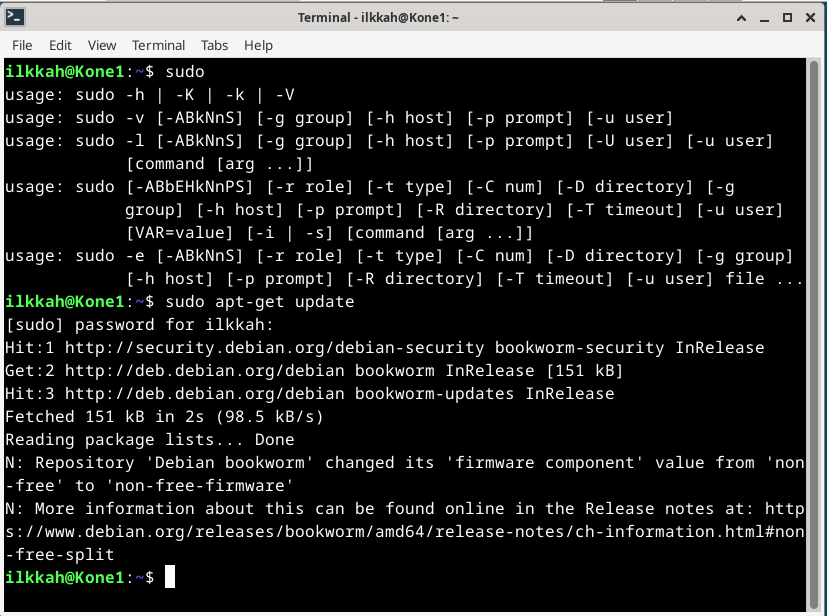Open the Terminal menu

[158, 45]
